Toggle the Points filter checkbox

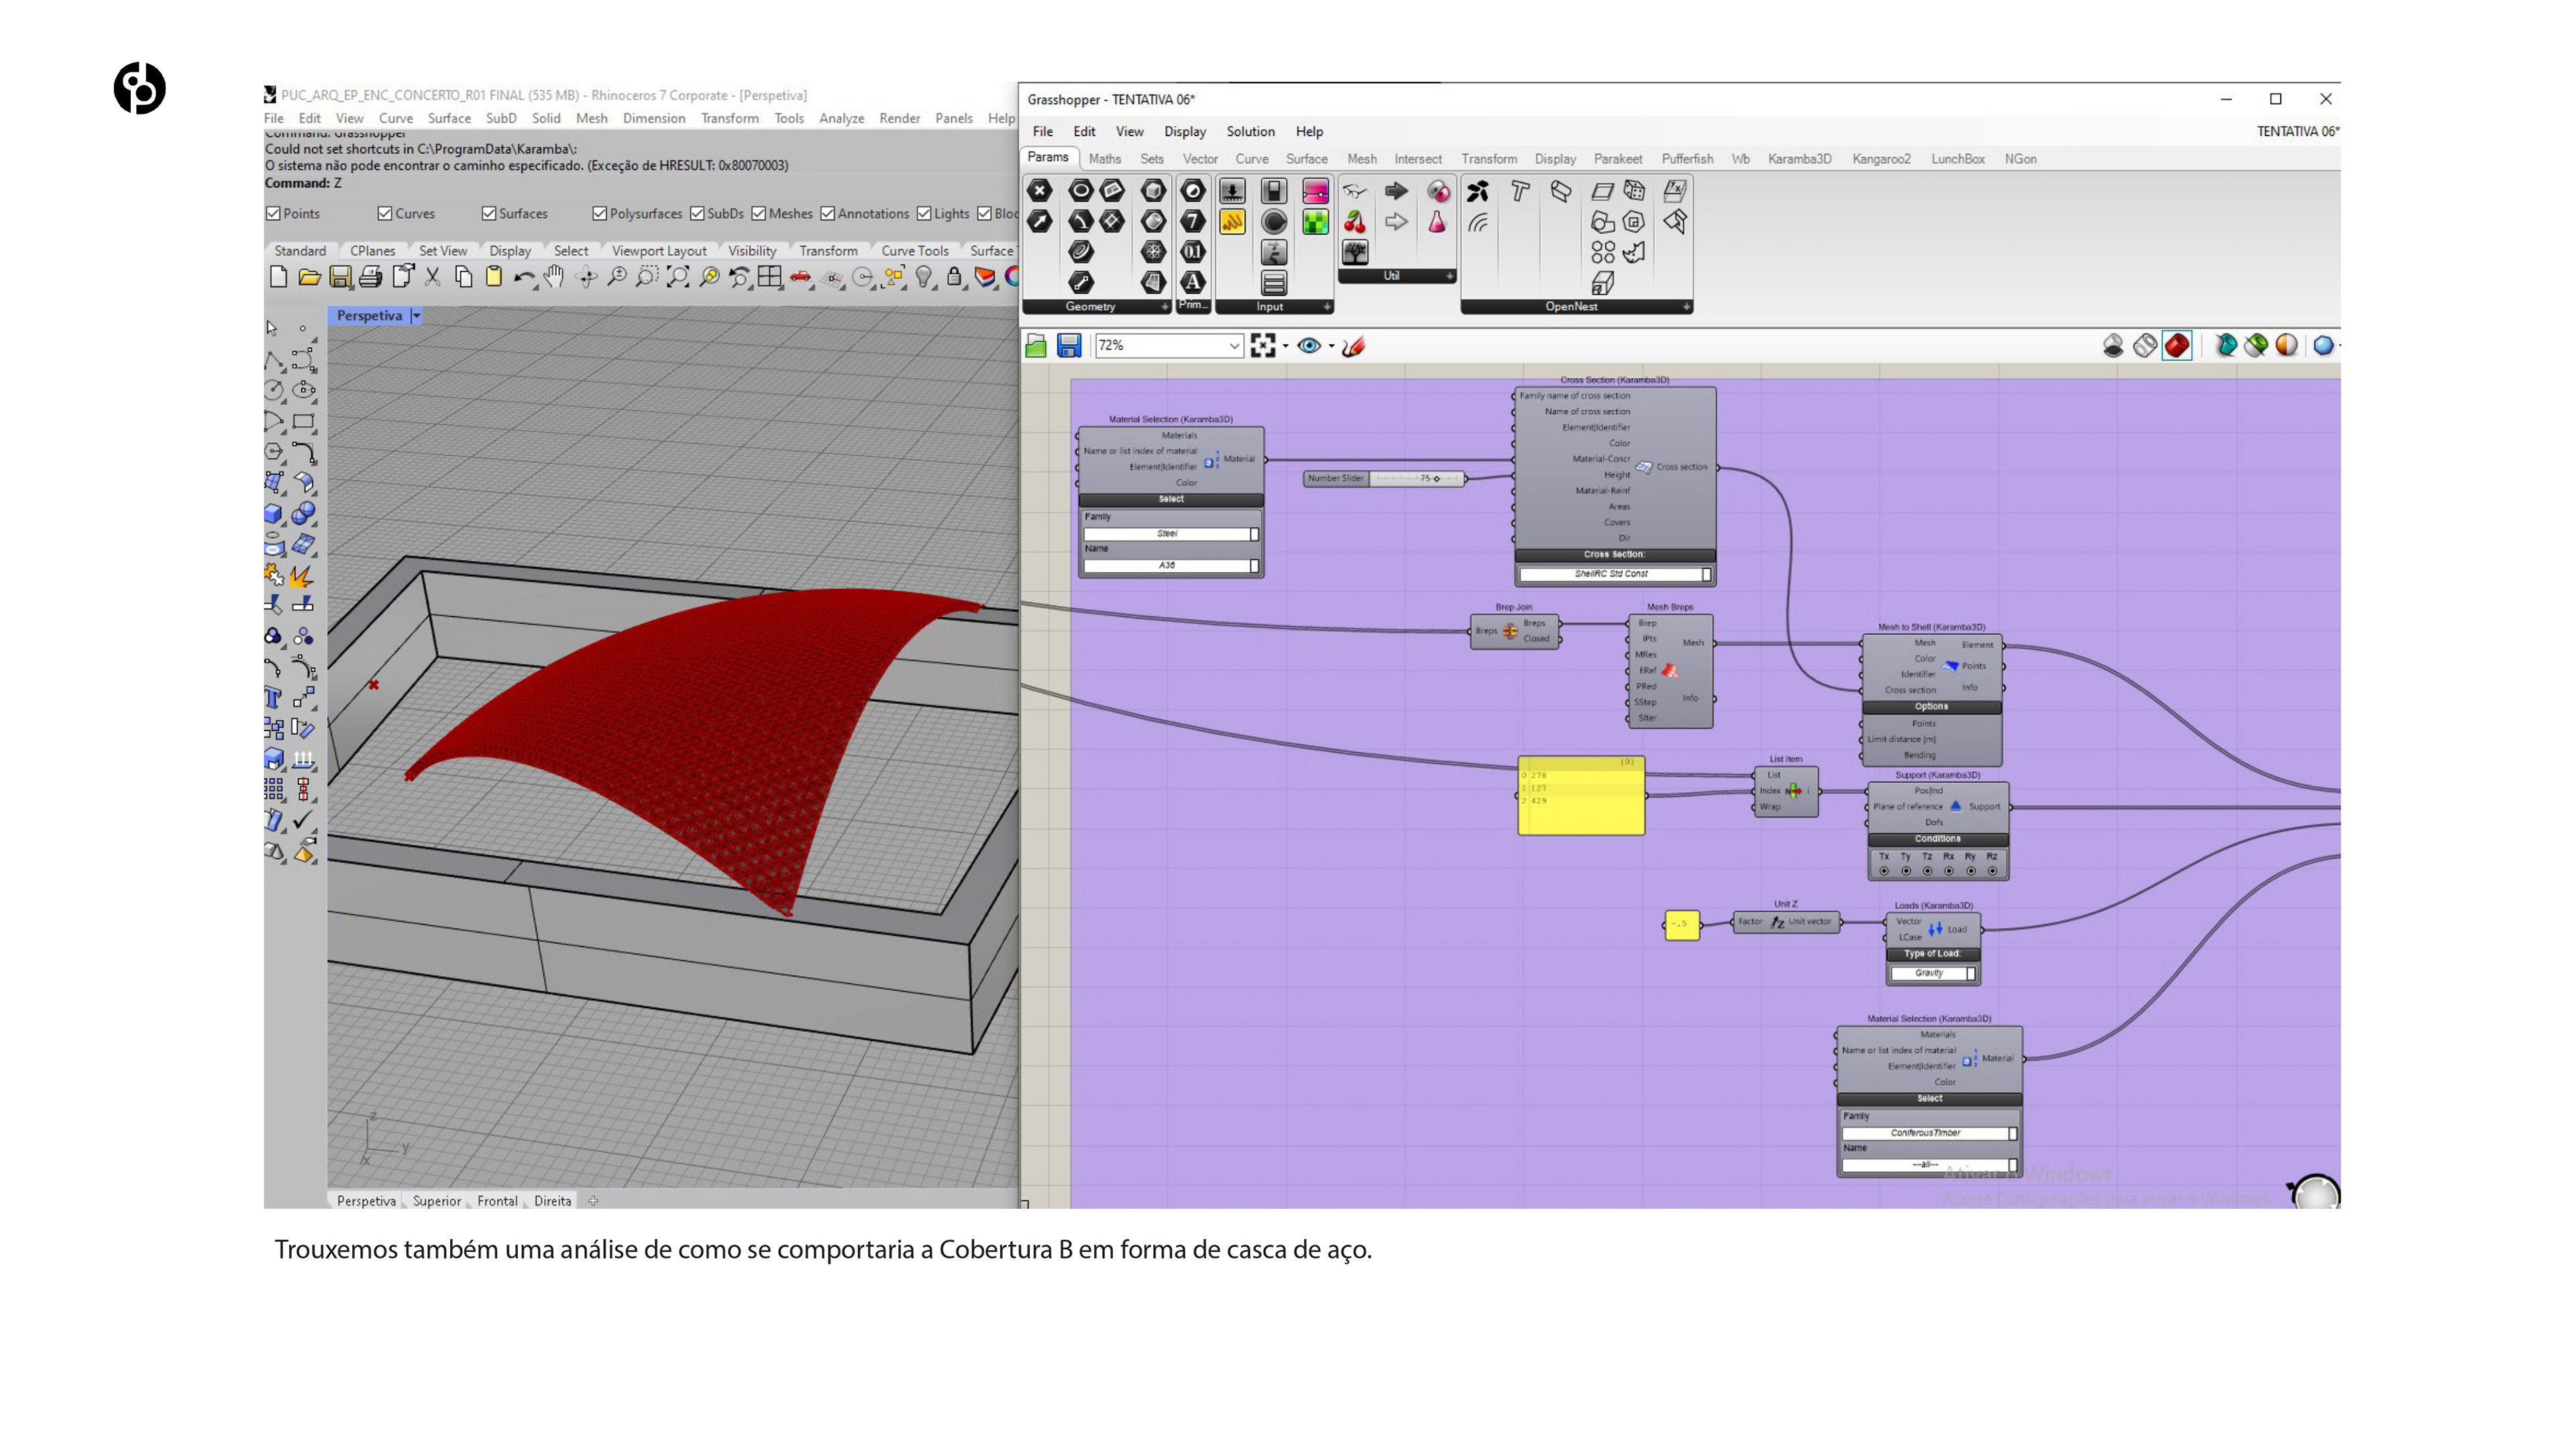tap(273, 213)
